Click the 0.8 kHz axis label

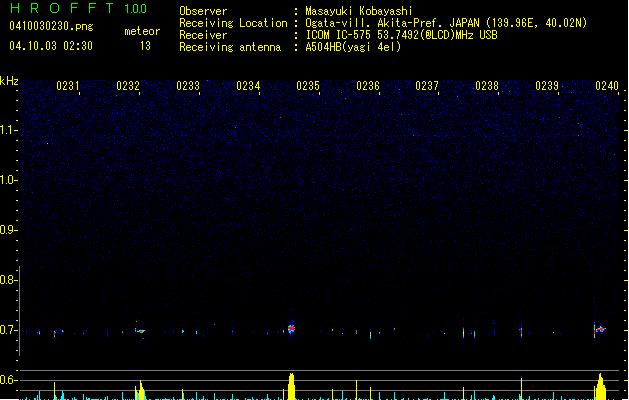(8, 280)
